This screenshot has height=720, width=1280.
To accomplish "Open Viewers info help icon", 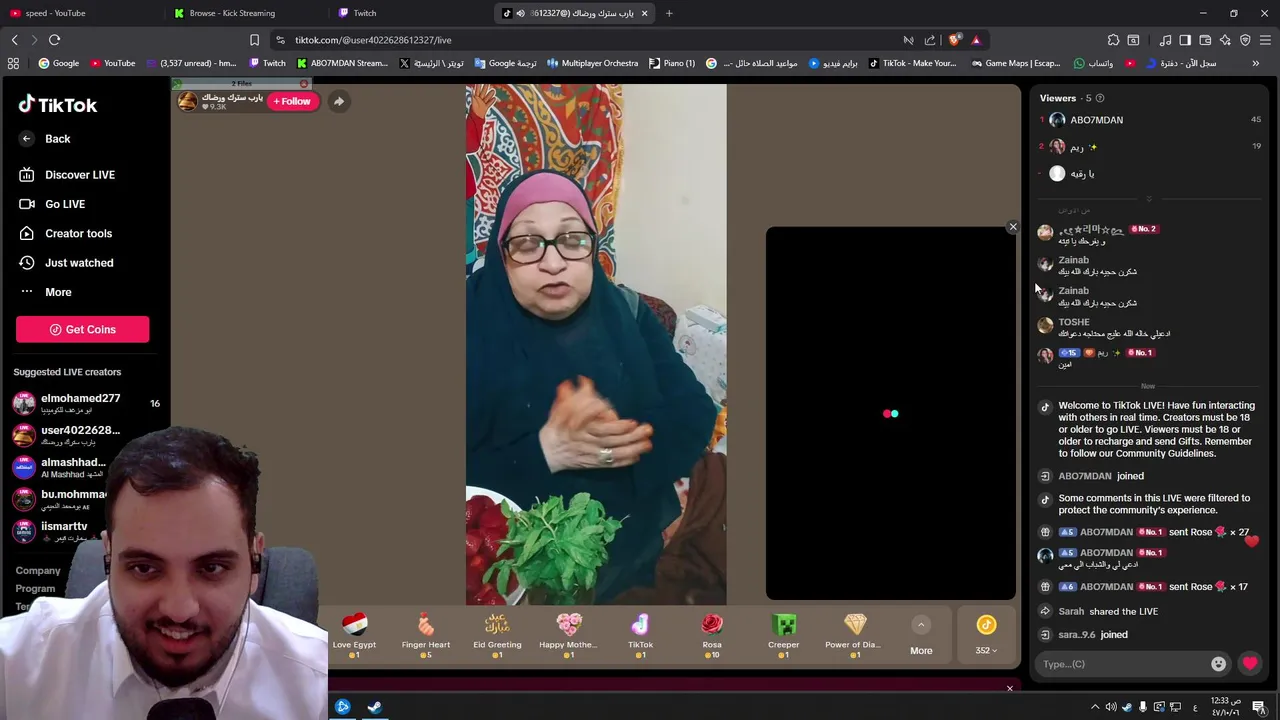I will pos(1100,98).
